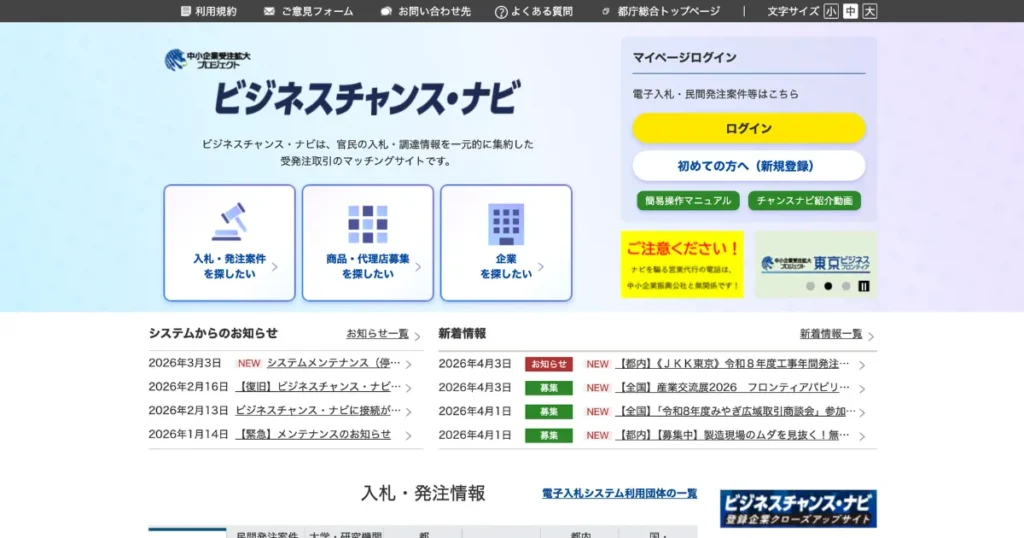Click the ビジネスチャンス・ナビ site title
The width and height of the screenshot is (1024, 538).
point(367,98)
